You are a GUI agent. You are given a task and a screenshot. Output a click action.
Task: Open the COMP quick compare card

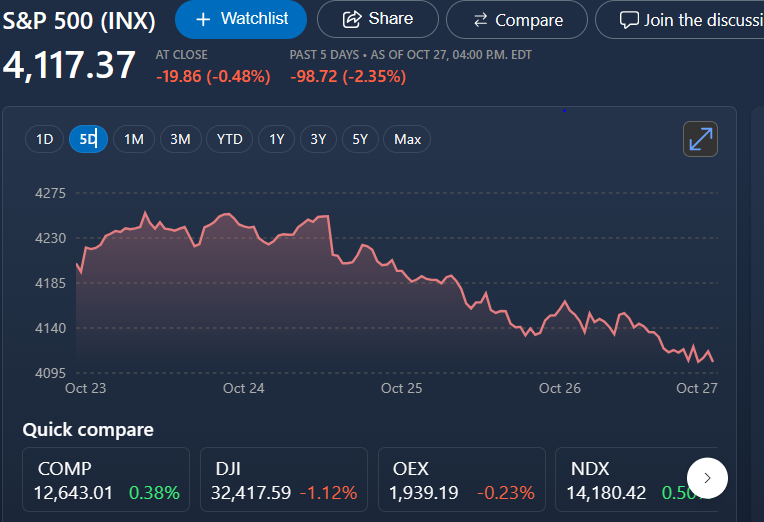(106, 480)
